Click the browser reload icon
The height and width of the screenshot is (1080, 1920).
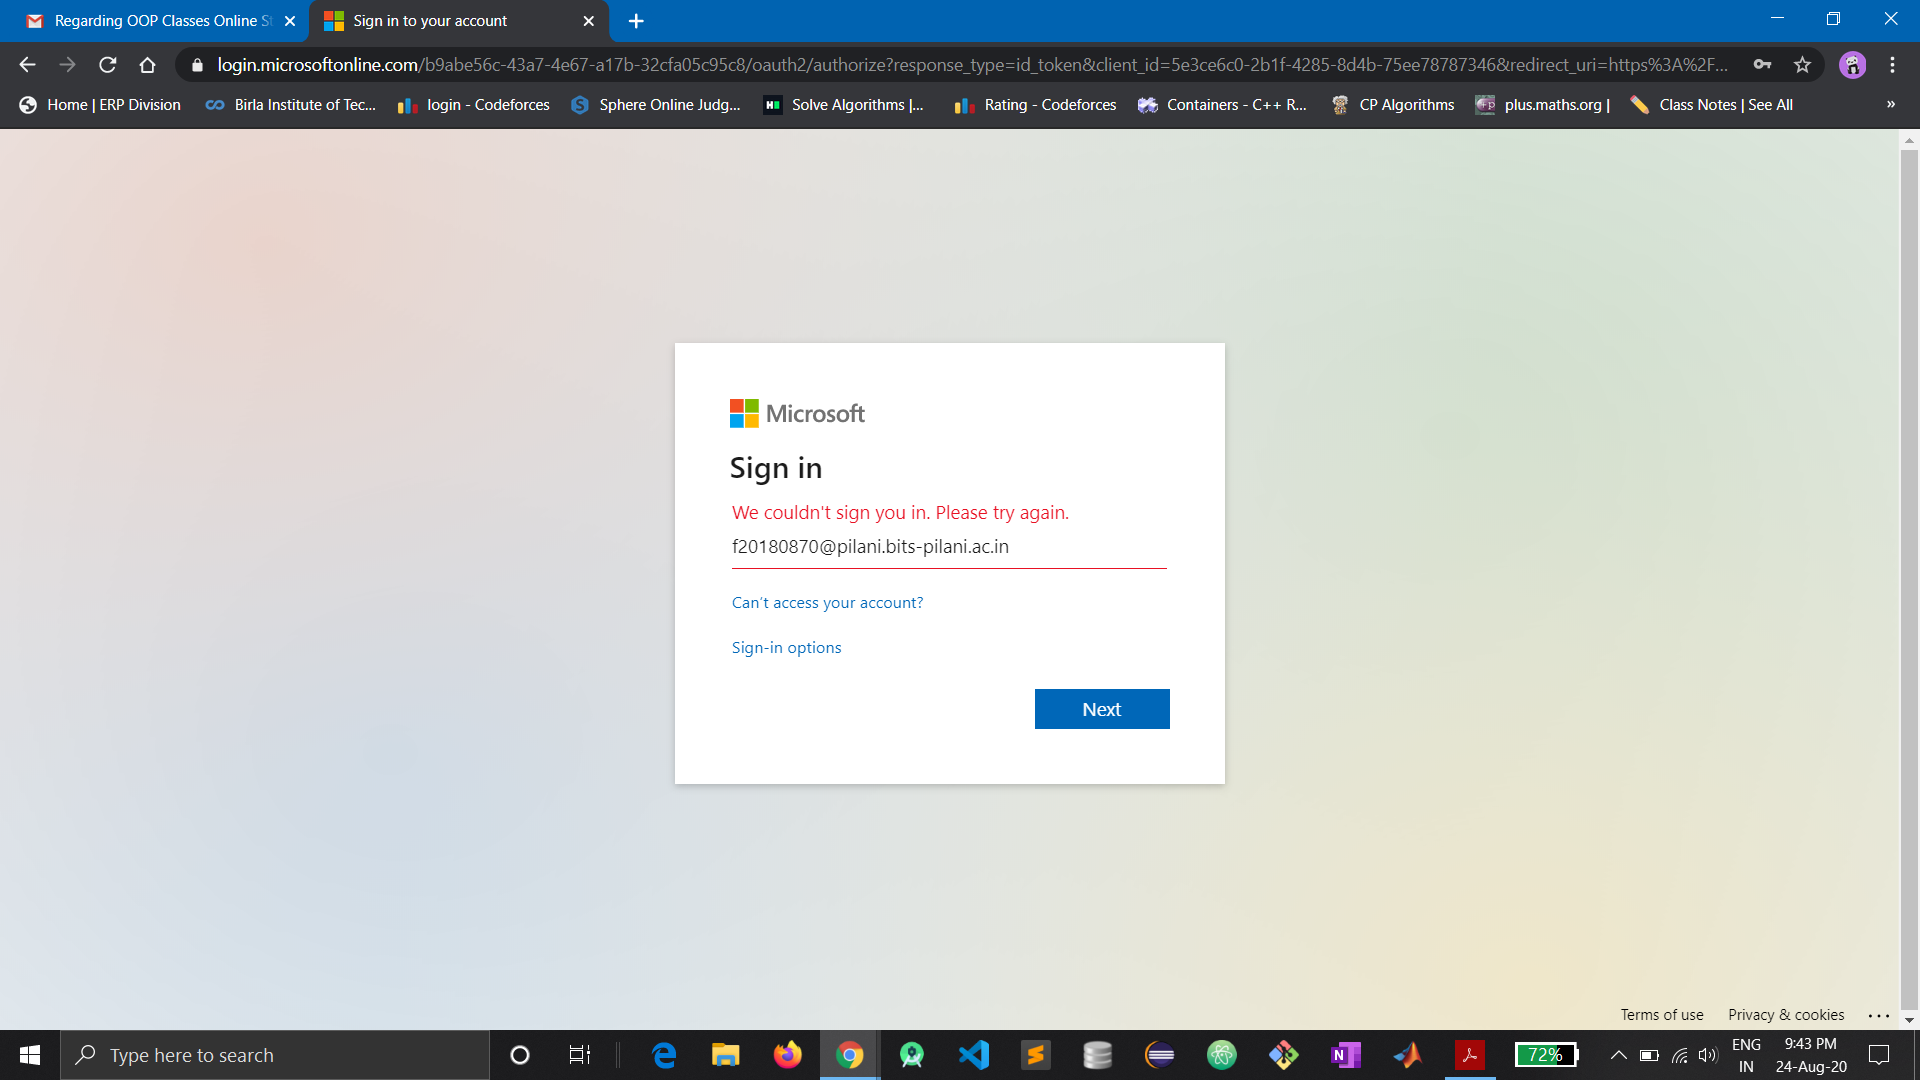pos(108,65)
